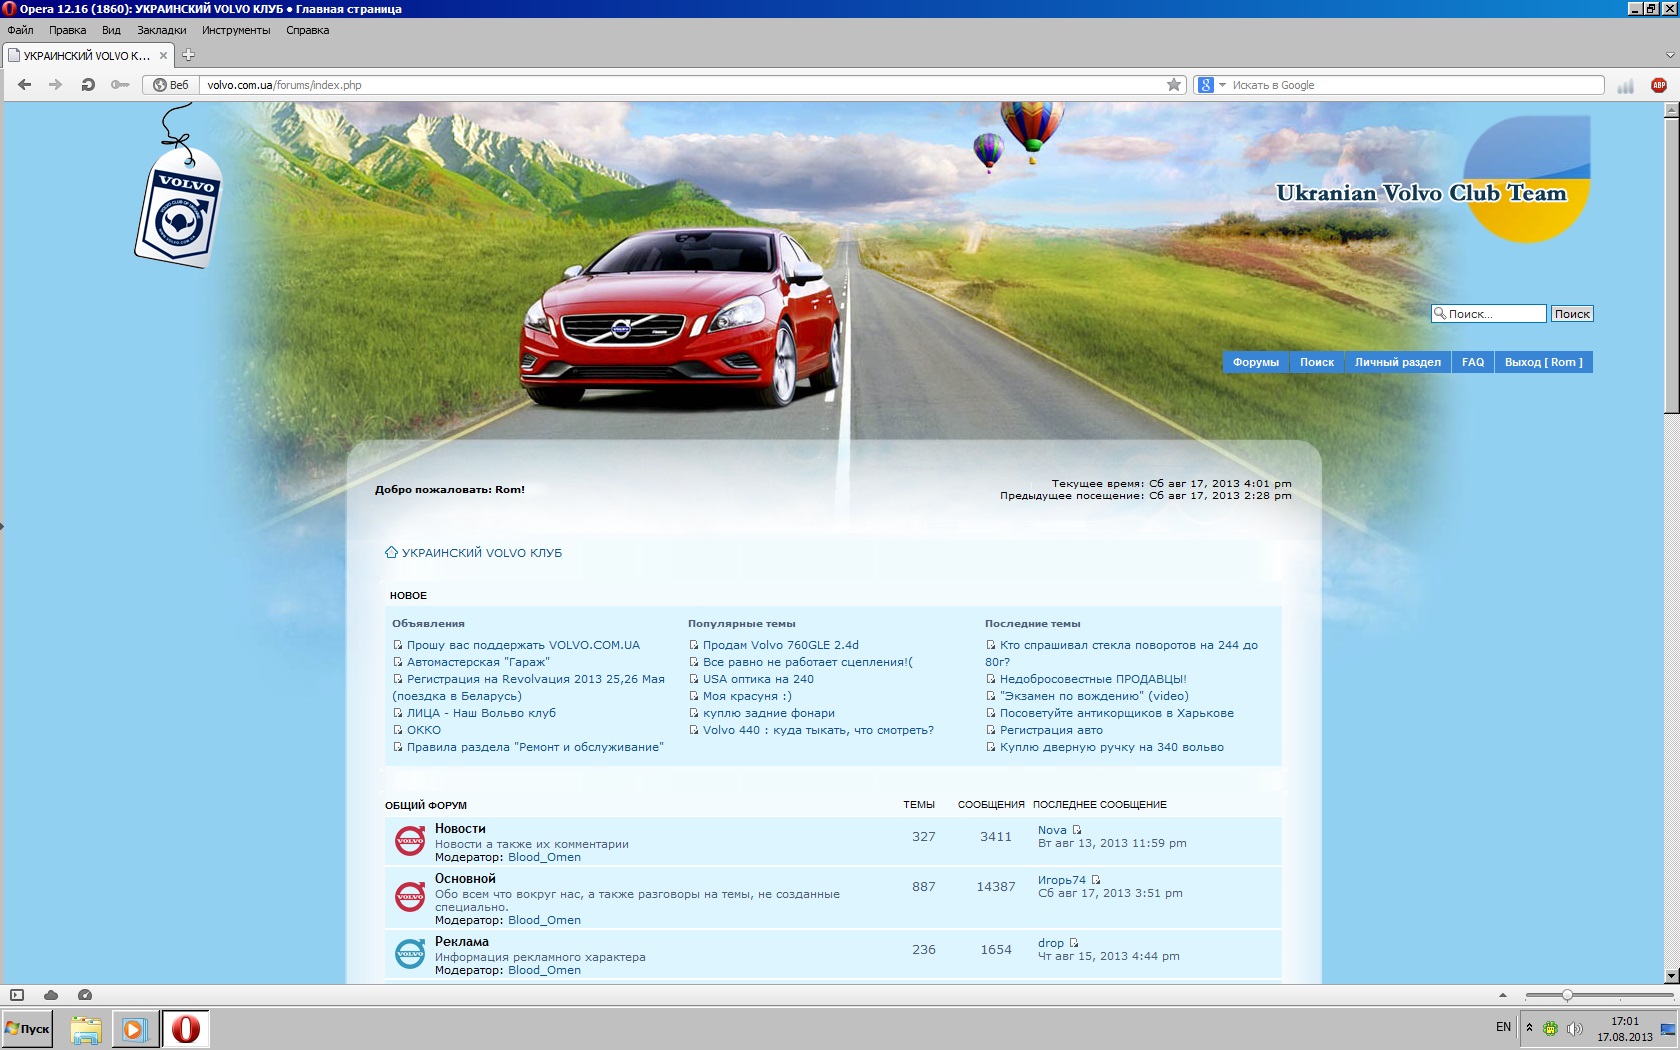Reload the page with the refresh icon
This screenshot has height=1050, width=1680.
pos(88,85)
